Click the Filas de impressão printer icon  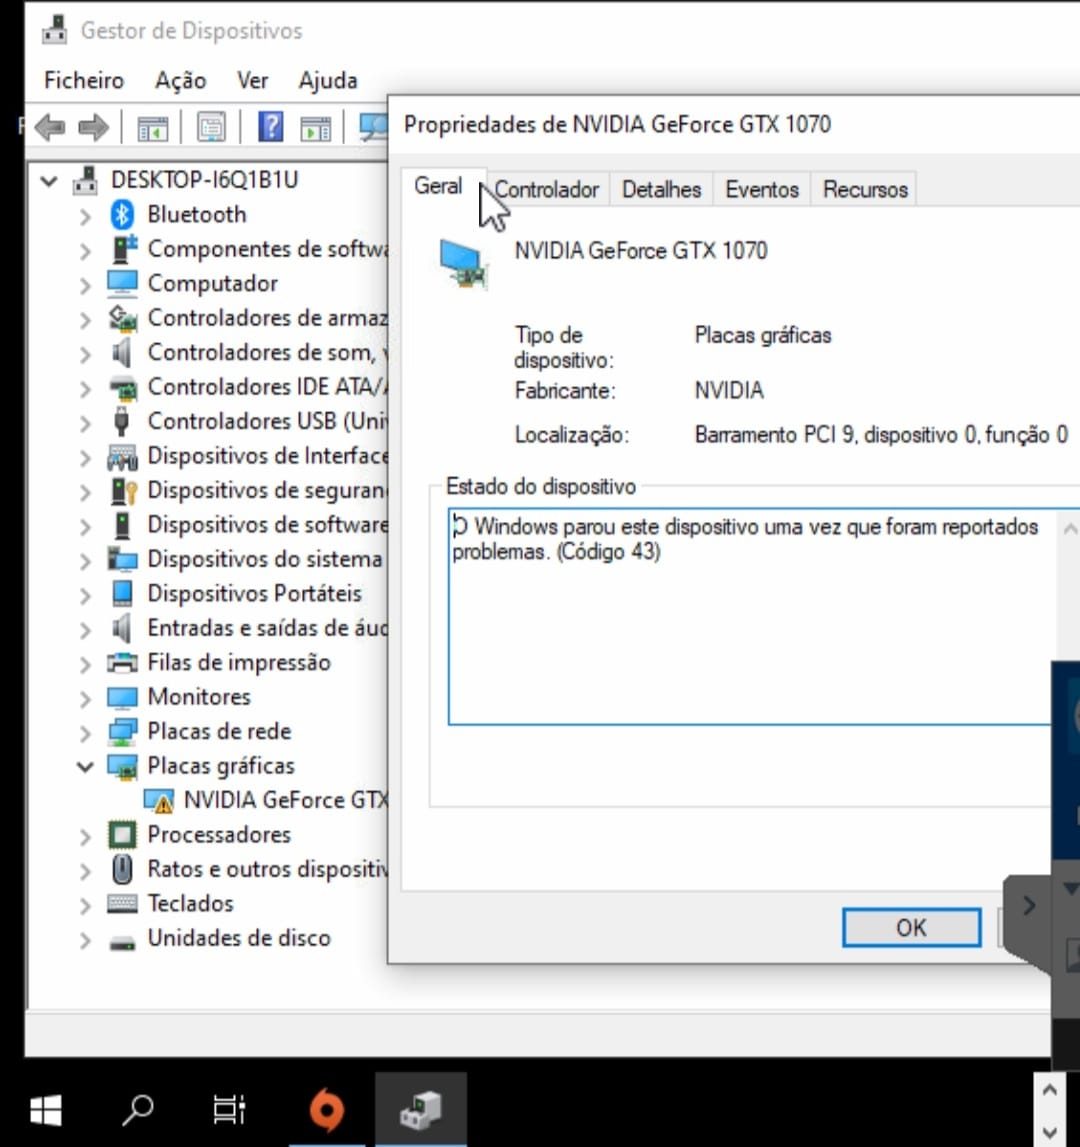click(122, 663)
